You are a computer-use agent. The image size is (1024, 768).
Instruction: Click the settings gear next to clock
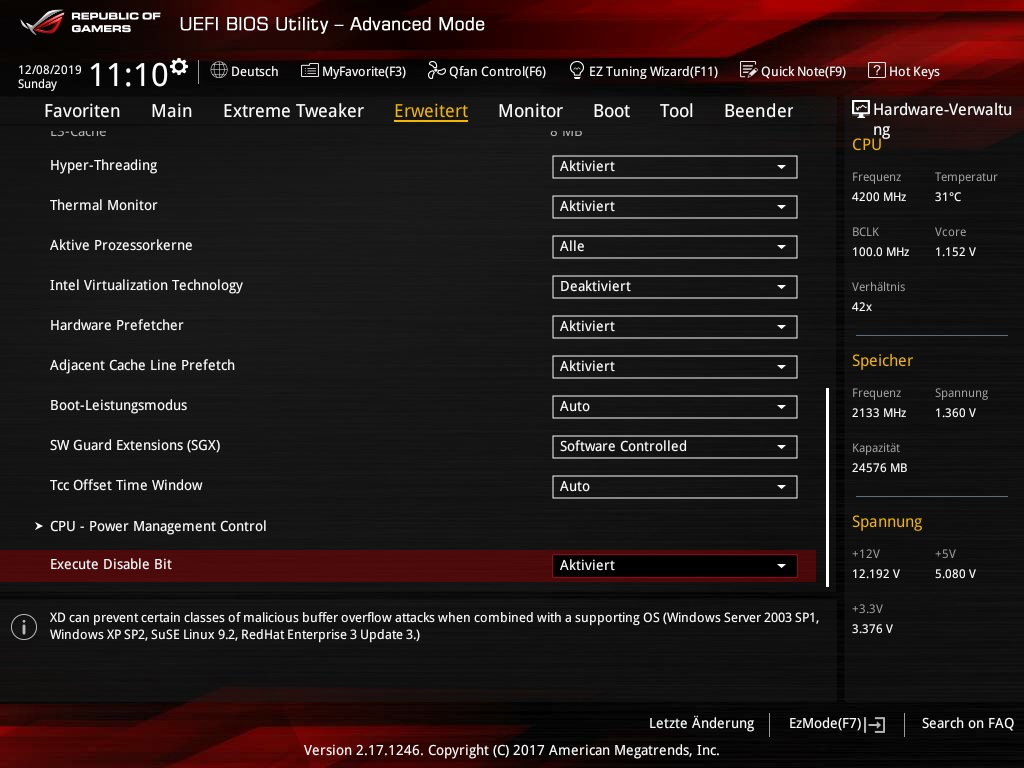[x=179, y=67]
